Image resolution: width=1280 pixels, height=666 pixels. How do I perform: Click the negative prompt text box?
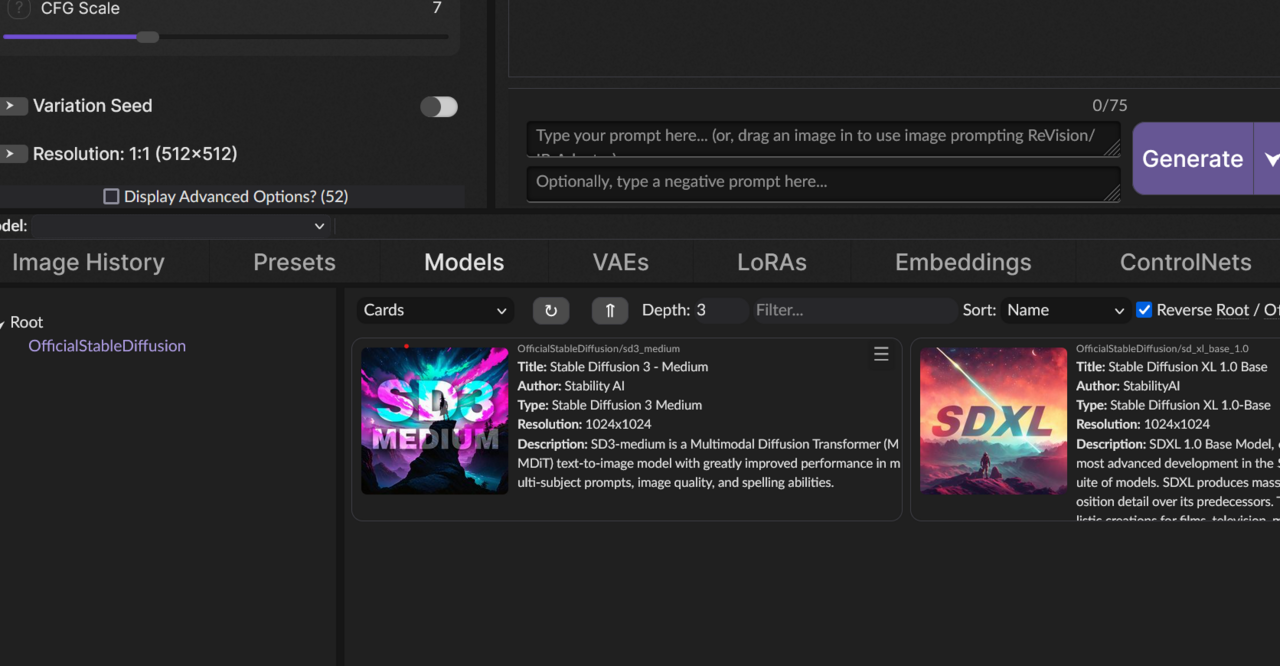click(x=823, y=184)
